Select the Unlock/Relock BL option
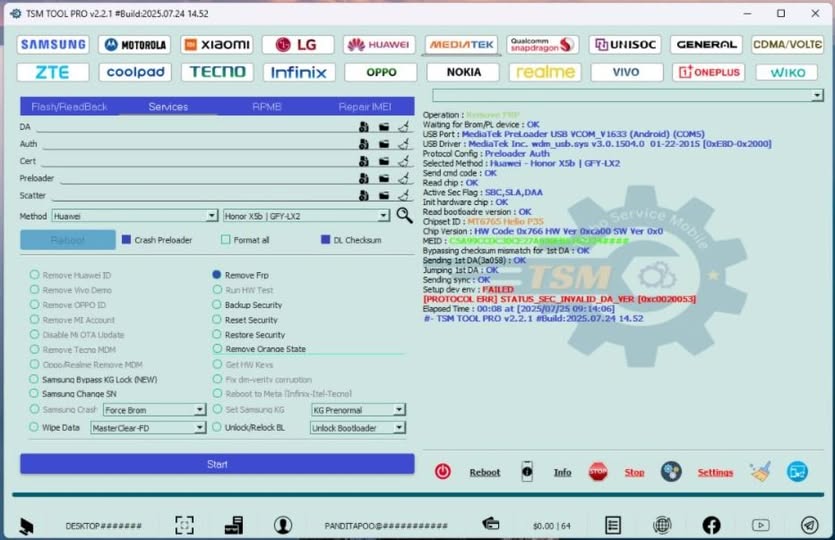Image resolution: width=835 pixels, height=540 pixels. pos(217,427)
